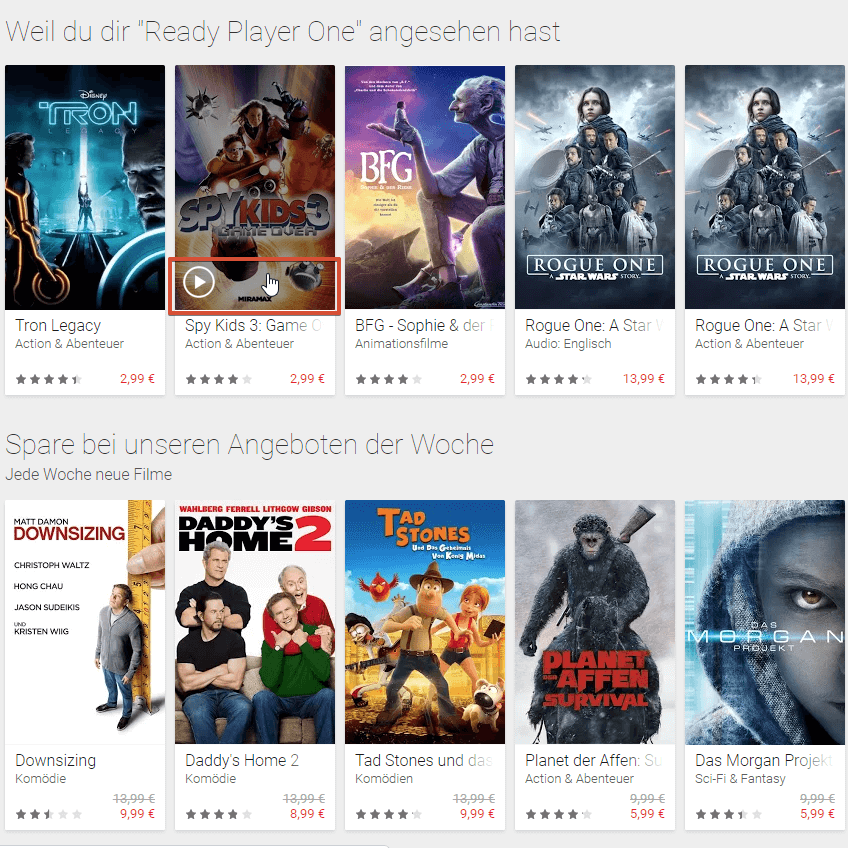Select Action & Abenteuer genre under Planet der Affen
This screenshot has width=848, height=848.
[x=579, y=778]
